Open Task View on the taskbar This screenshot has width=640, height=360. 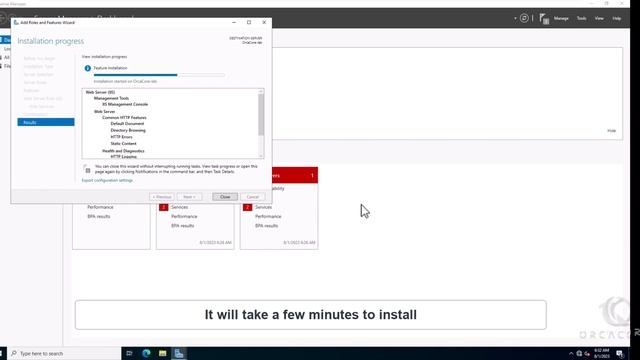click(x=129, y=353)
